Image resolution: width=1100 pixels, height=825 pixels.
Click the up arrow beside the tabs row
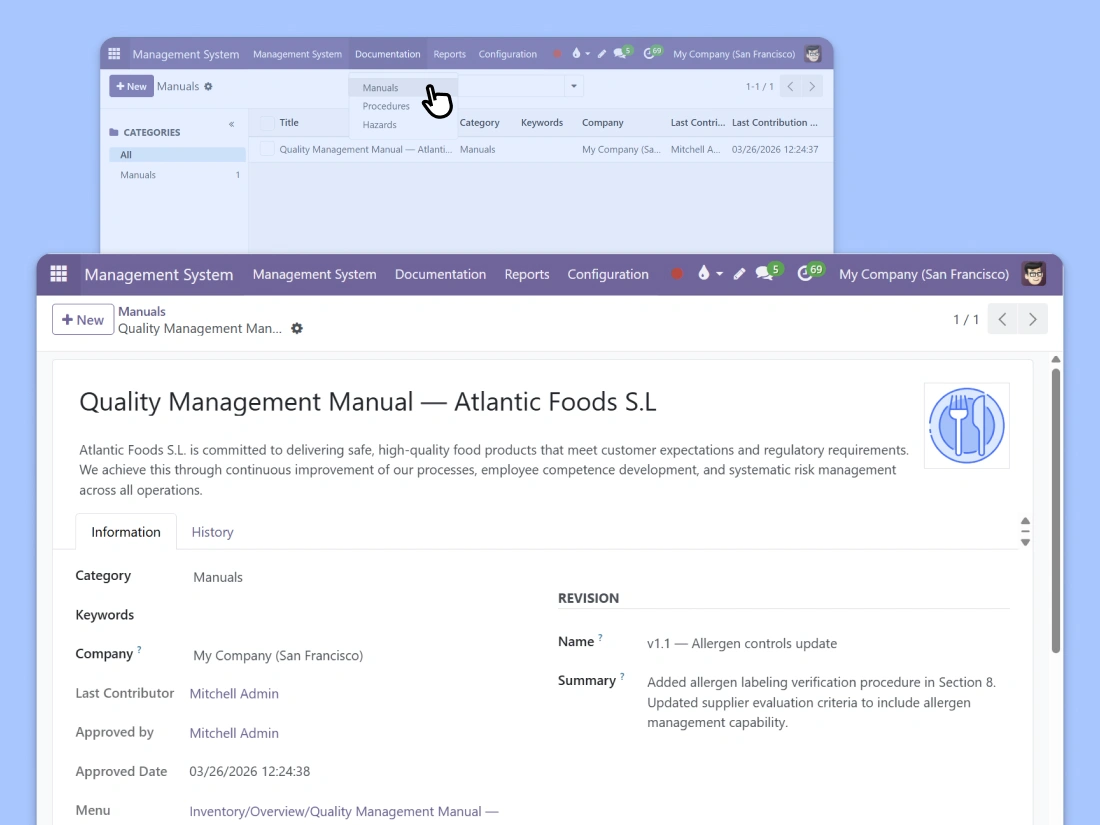point(1025,521)
